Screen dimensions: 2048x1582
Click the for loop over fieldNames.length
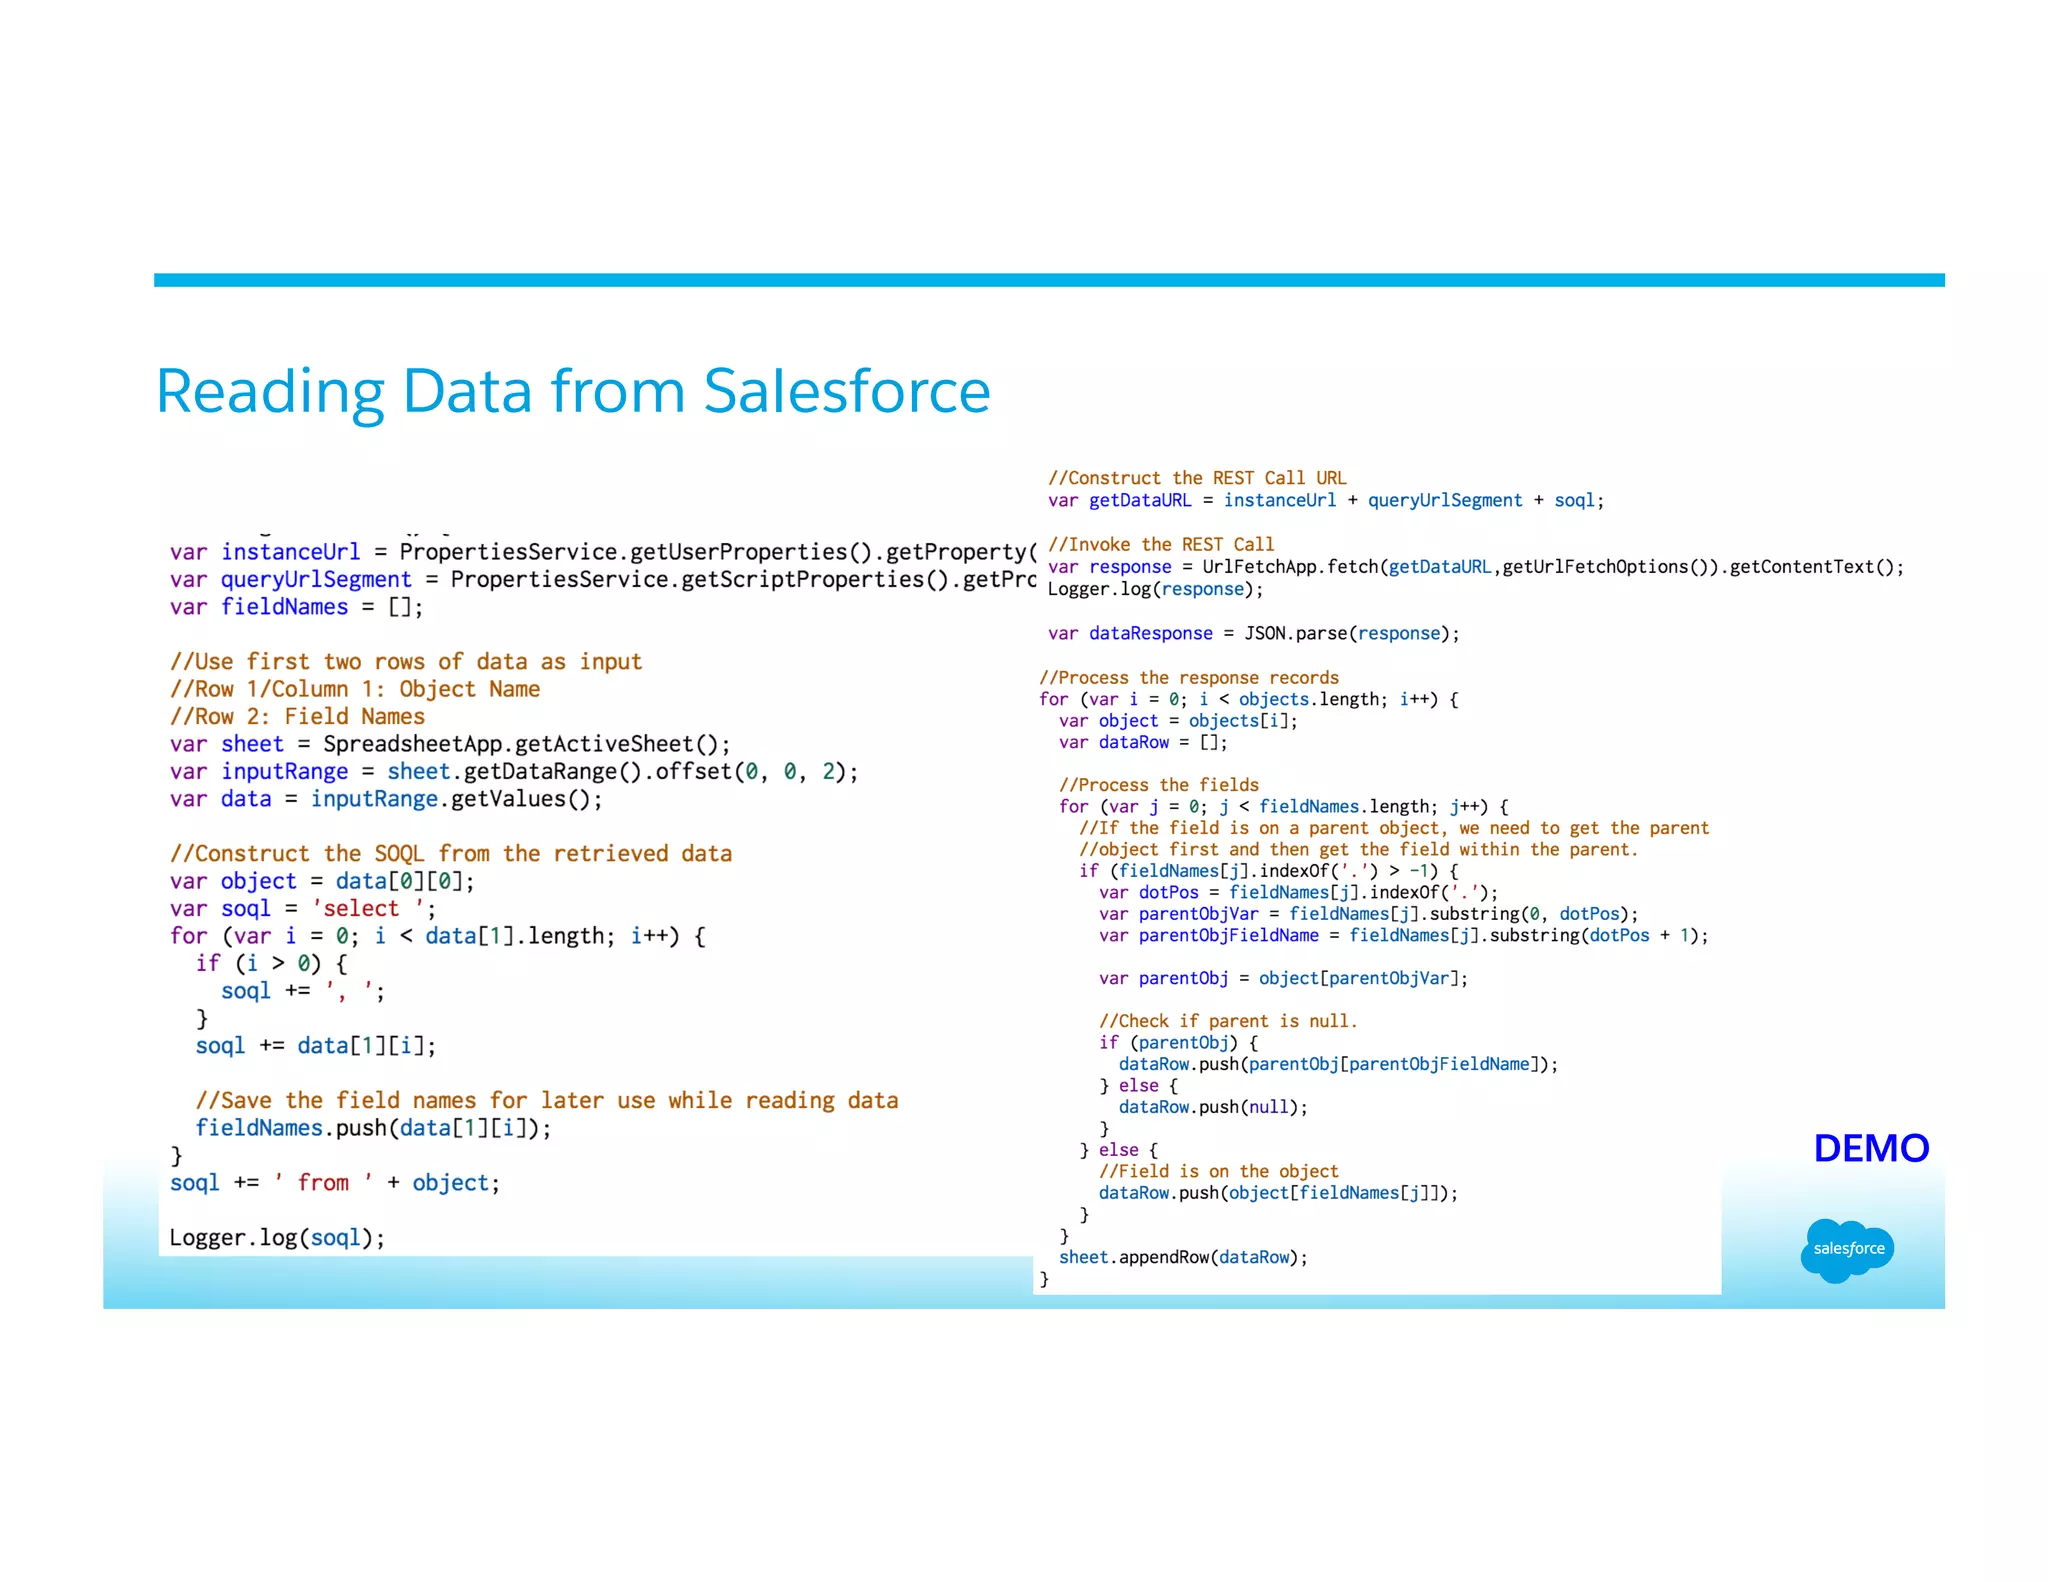[x=1284, y=806]
